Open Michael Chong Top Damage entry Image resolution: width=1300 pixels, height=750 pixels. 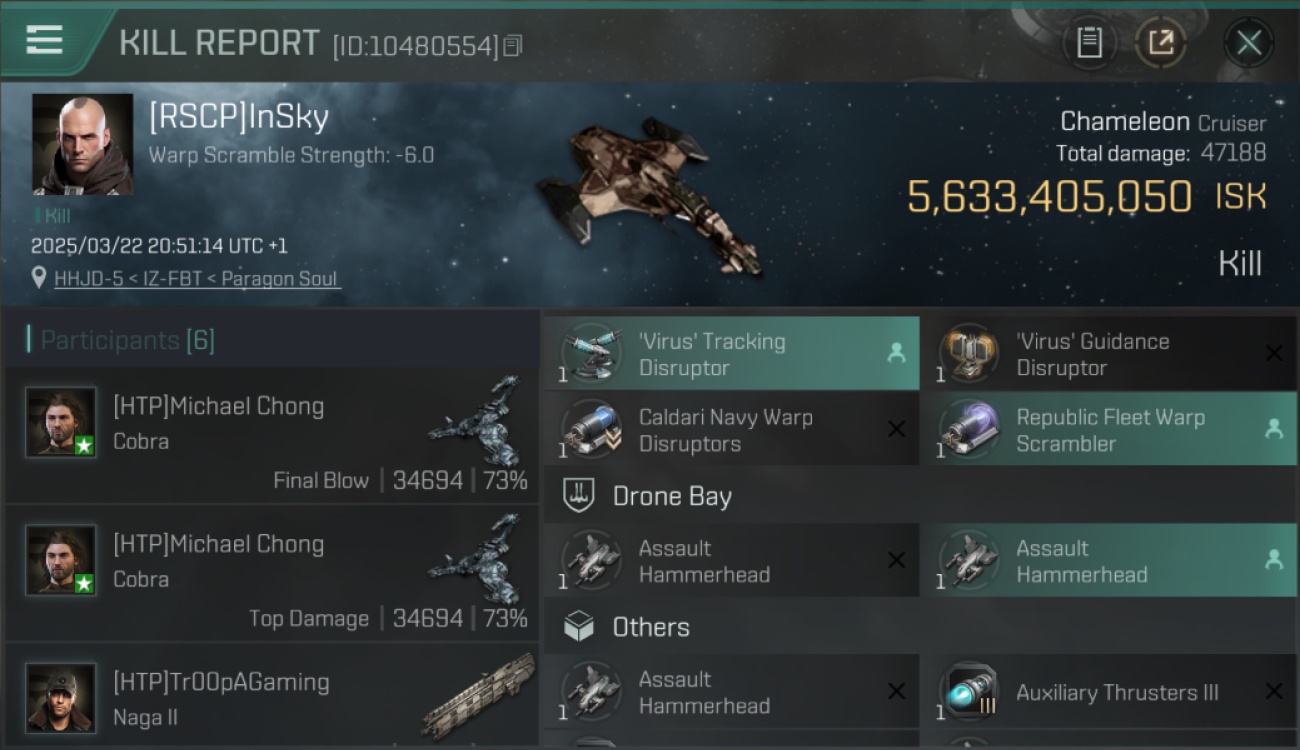271,574
